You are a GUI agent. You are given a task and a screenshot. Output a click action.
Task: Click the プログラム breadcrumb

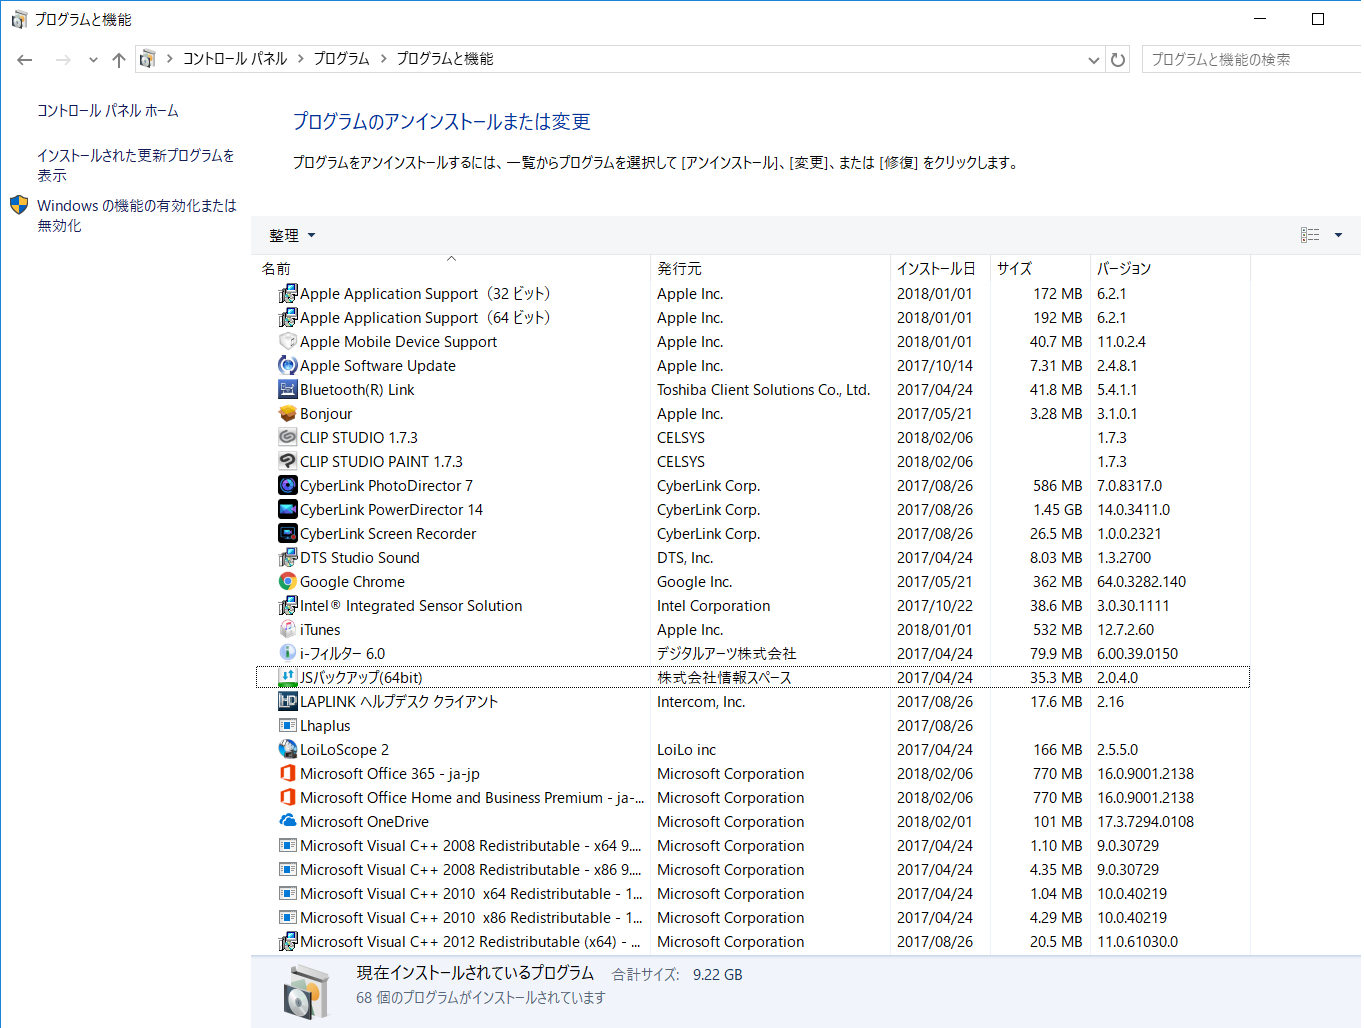click(x=342, y=59)
